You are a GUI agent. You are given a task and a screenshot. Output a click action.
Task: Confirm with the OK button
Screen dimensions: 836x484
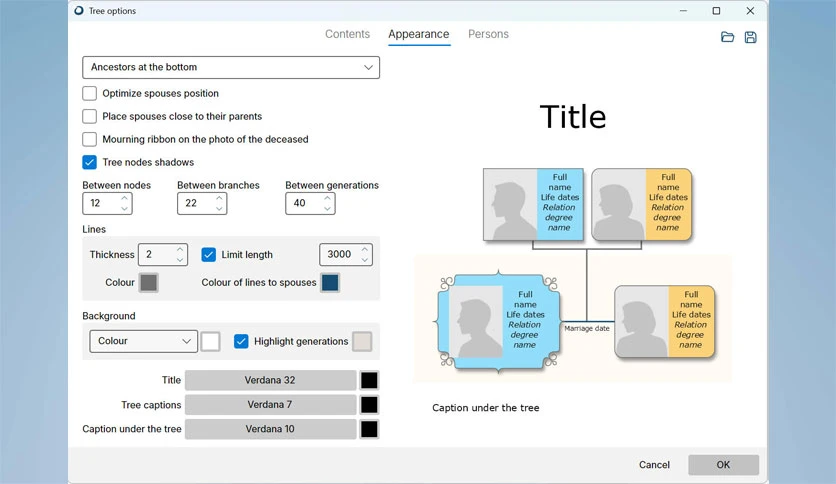pos(723,465)
